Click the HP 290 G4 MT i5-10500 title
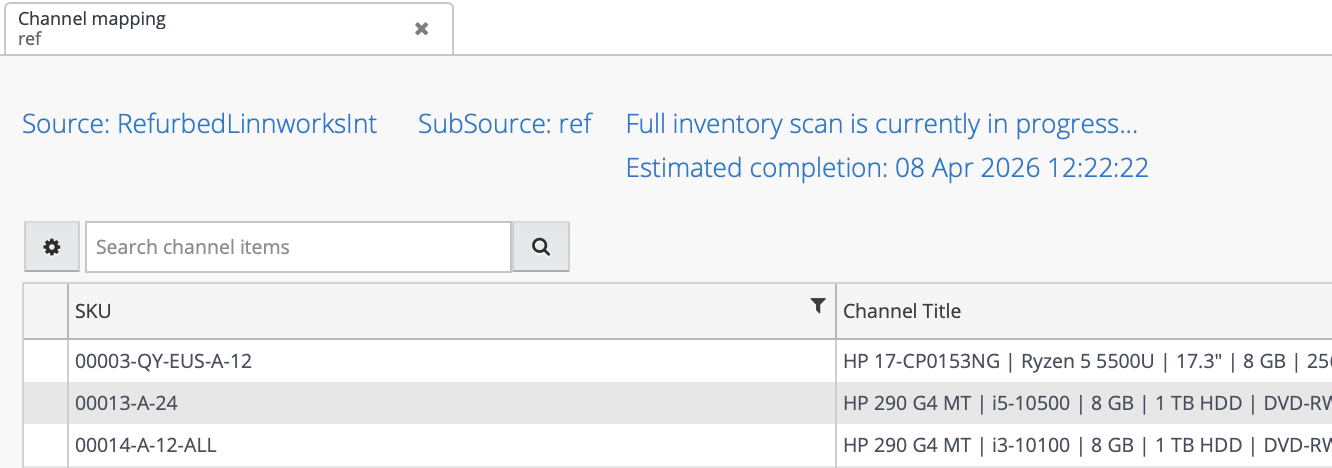1332x468 pixels. (1087, 403)
